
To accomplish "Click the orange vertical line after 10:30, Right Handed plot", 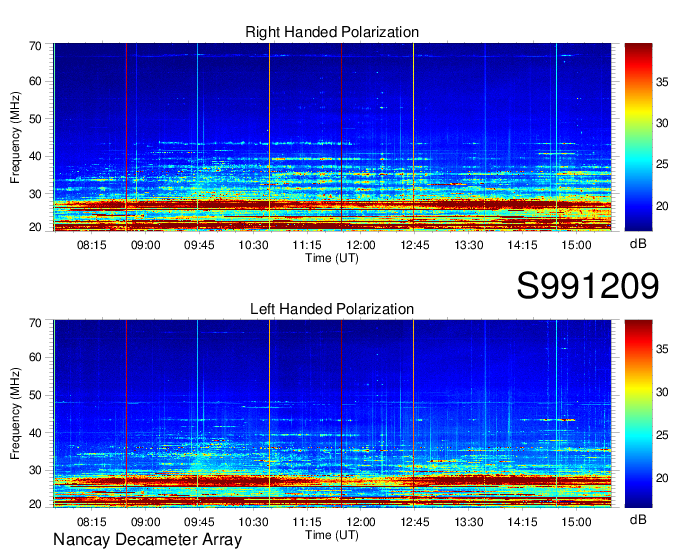I will tap(269, 137).
